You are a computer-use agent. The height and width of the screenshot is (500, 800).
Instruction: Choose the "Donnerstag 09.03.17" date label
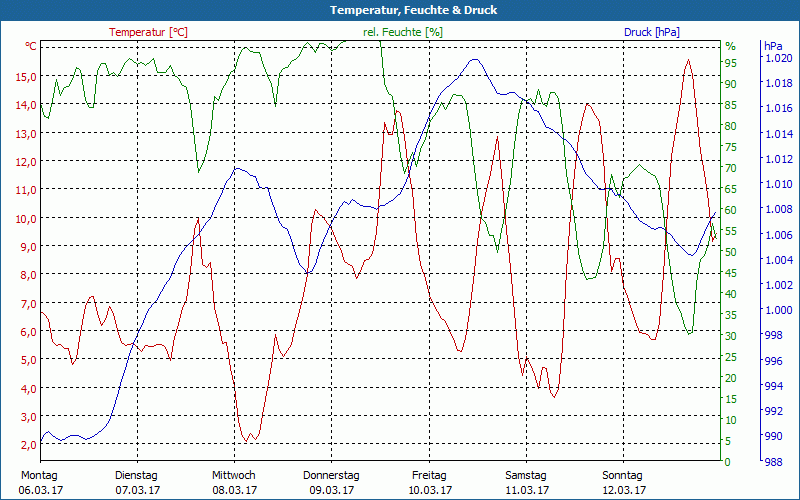pos(331,483)
